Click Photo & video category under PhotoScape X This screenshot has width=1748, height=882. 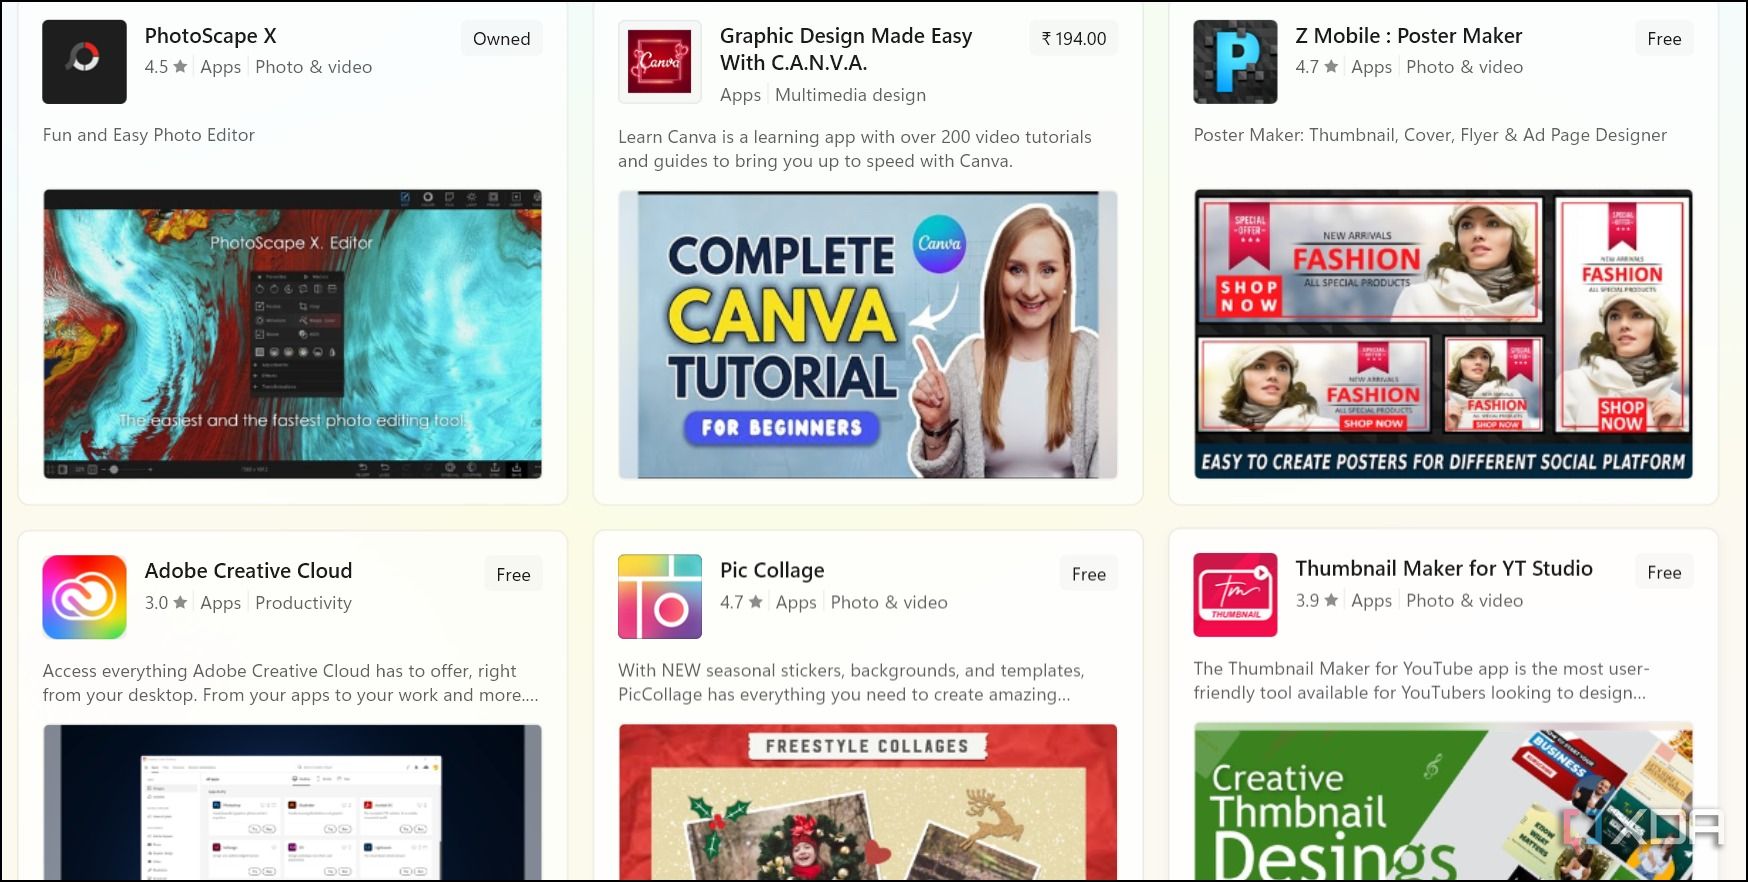coord(314,67)
